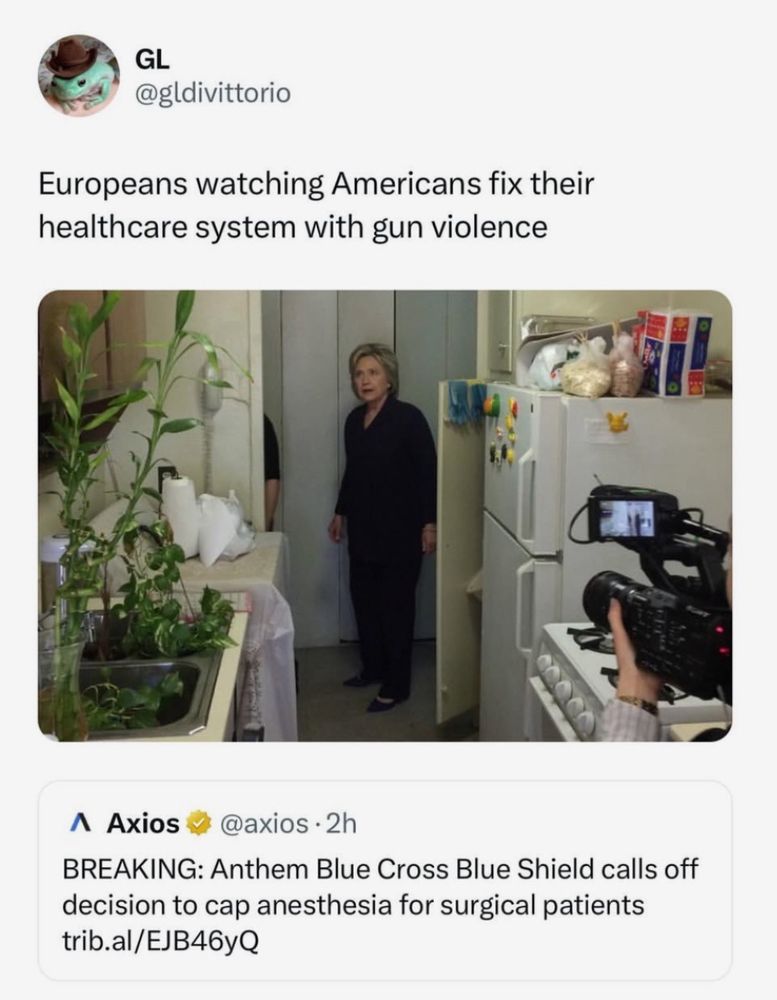Select the Europeans watching Americans tweet text

tap(316, 205)
